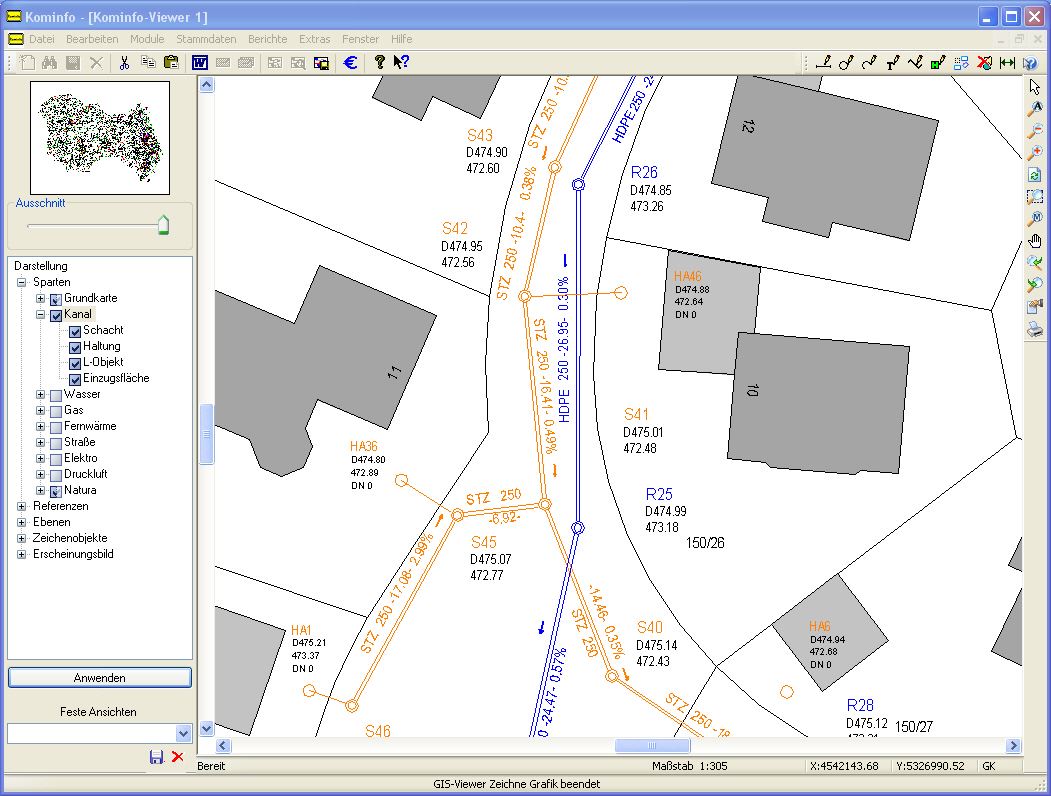Click the zoom in magnifier
The image size is (1051, 796).
tap(1035, 152)
